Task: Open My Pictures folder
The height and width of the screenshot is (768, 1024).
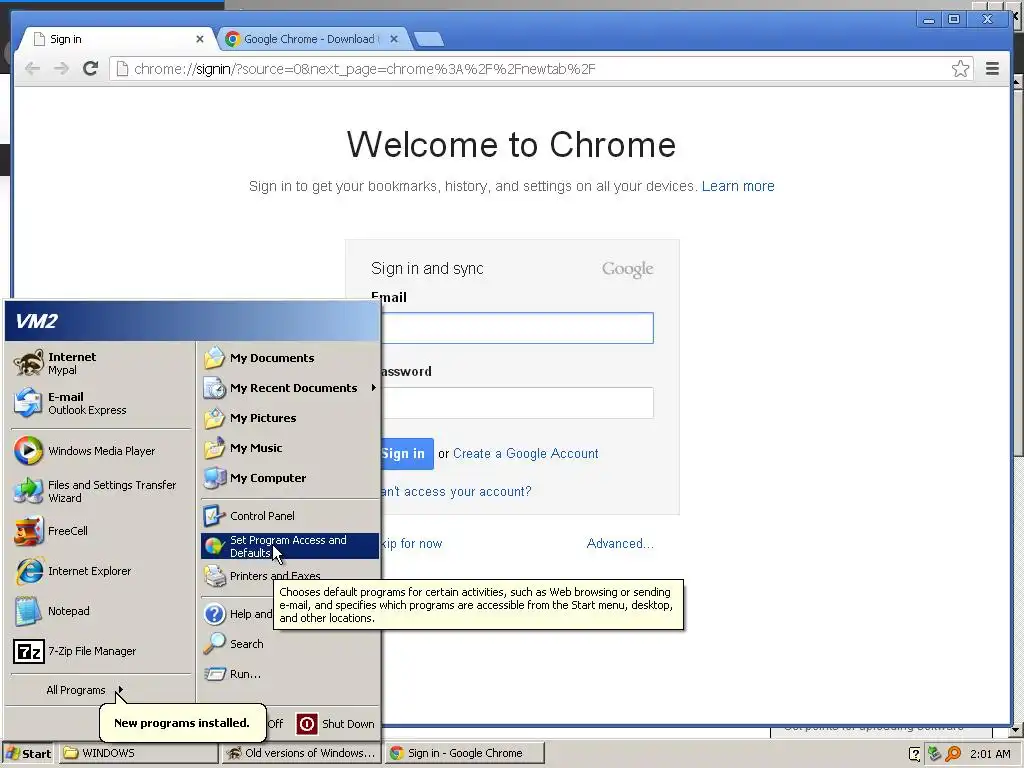Action: click(x=289, y=418)
